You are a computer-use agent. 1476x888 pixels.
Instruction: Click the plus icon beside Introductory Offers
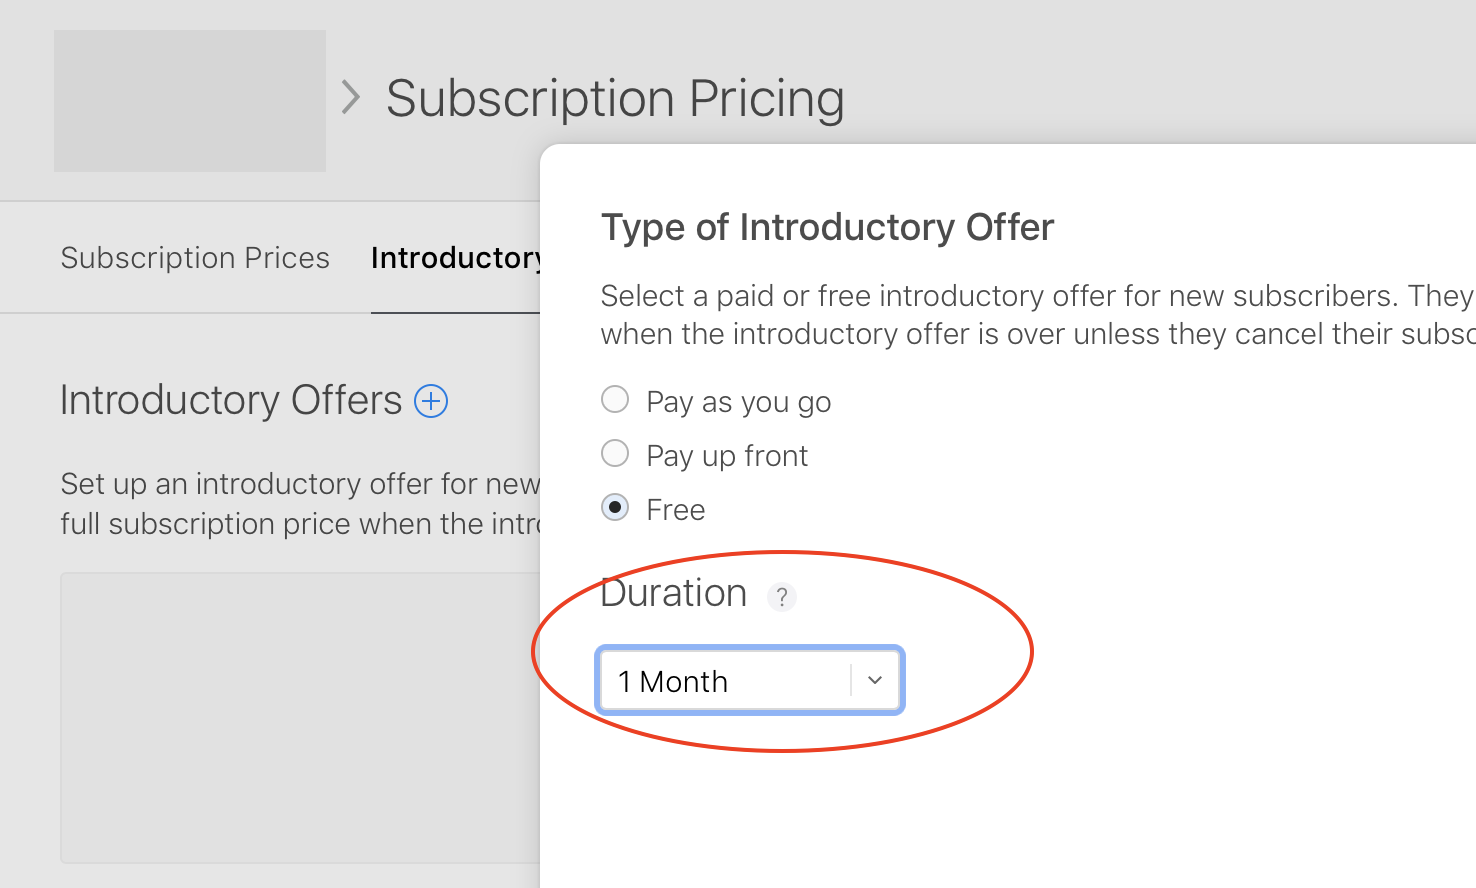tap(431, 401)
